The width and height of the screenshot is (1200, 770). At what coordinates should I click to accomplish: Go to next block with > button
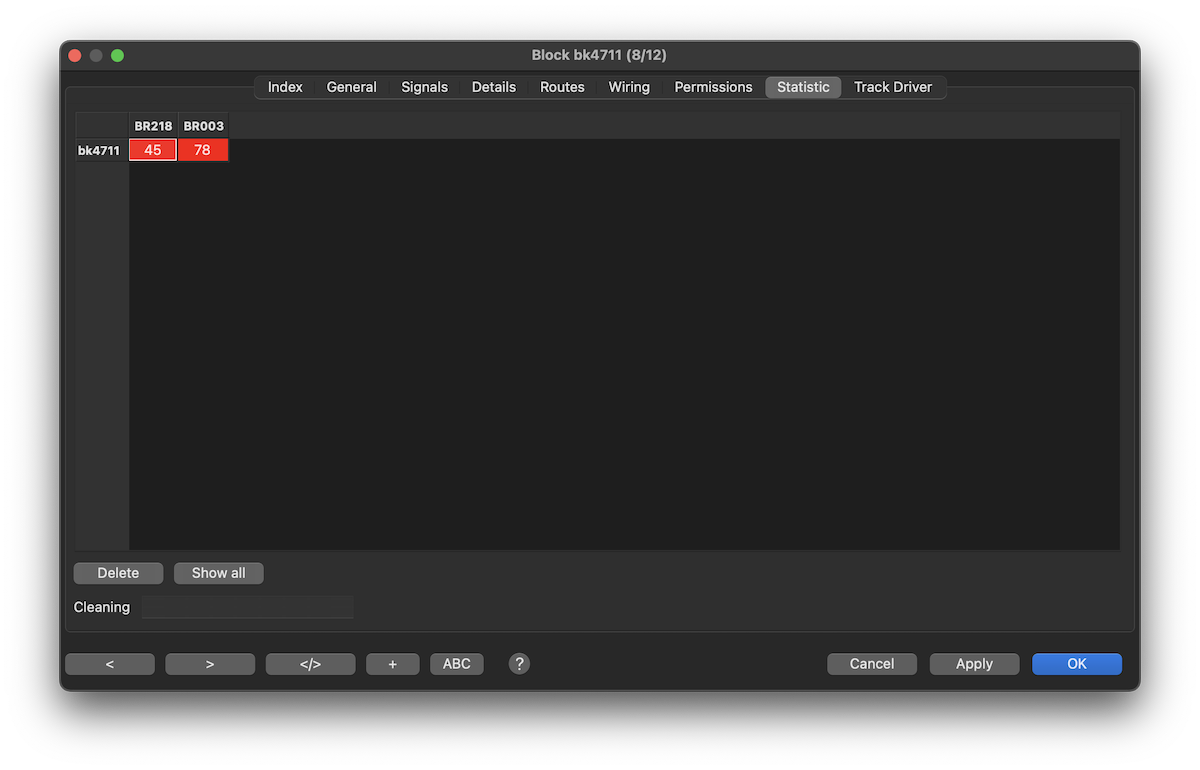(210, 664)
